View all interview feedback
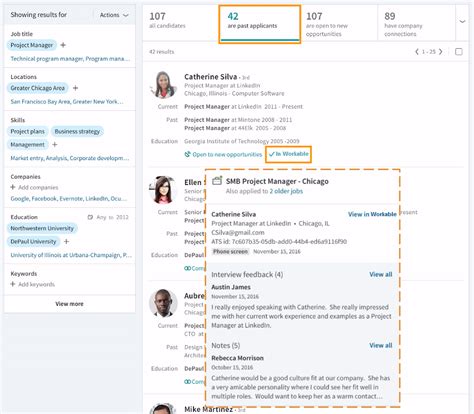 tap(381, 274)
